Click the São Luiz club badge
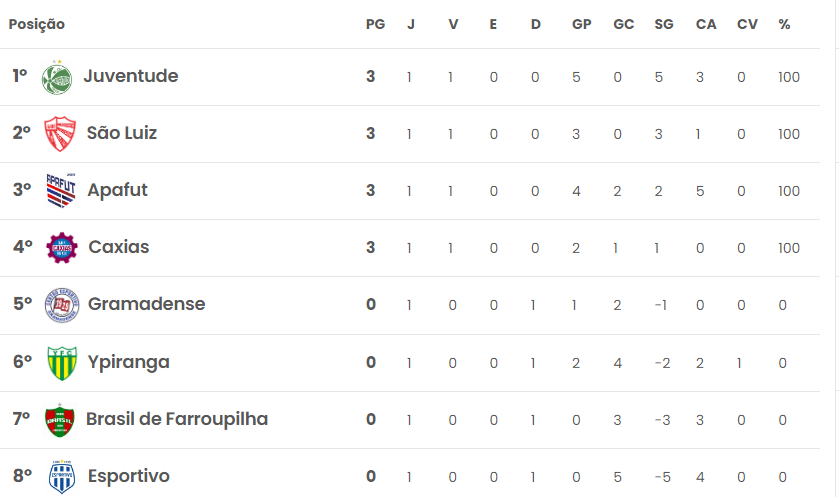Viewport: 839px width, 497px height. 59,134
